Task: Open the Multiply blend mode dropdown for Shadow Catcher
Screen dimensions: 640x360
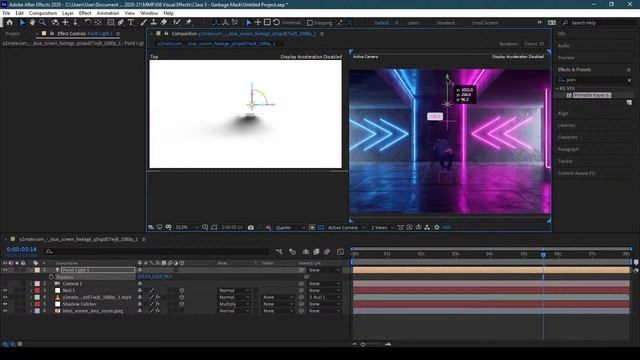Action: tap(233, 304)
